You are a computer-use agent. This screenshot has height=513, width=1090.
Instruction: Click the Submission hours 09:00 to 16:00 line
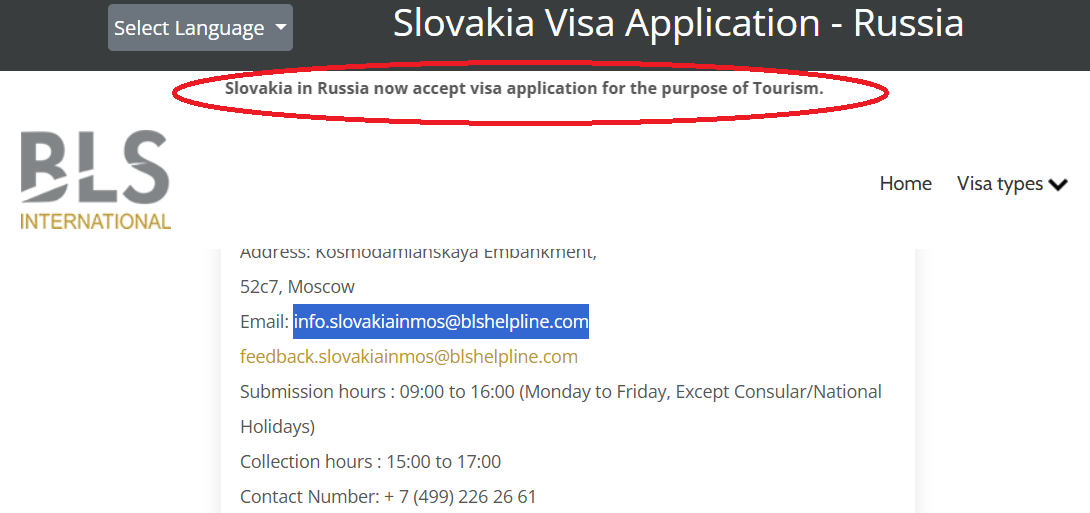560,392
